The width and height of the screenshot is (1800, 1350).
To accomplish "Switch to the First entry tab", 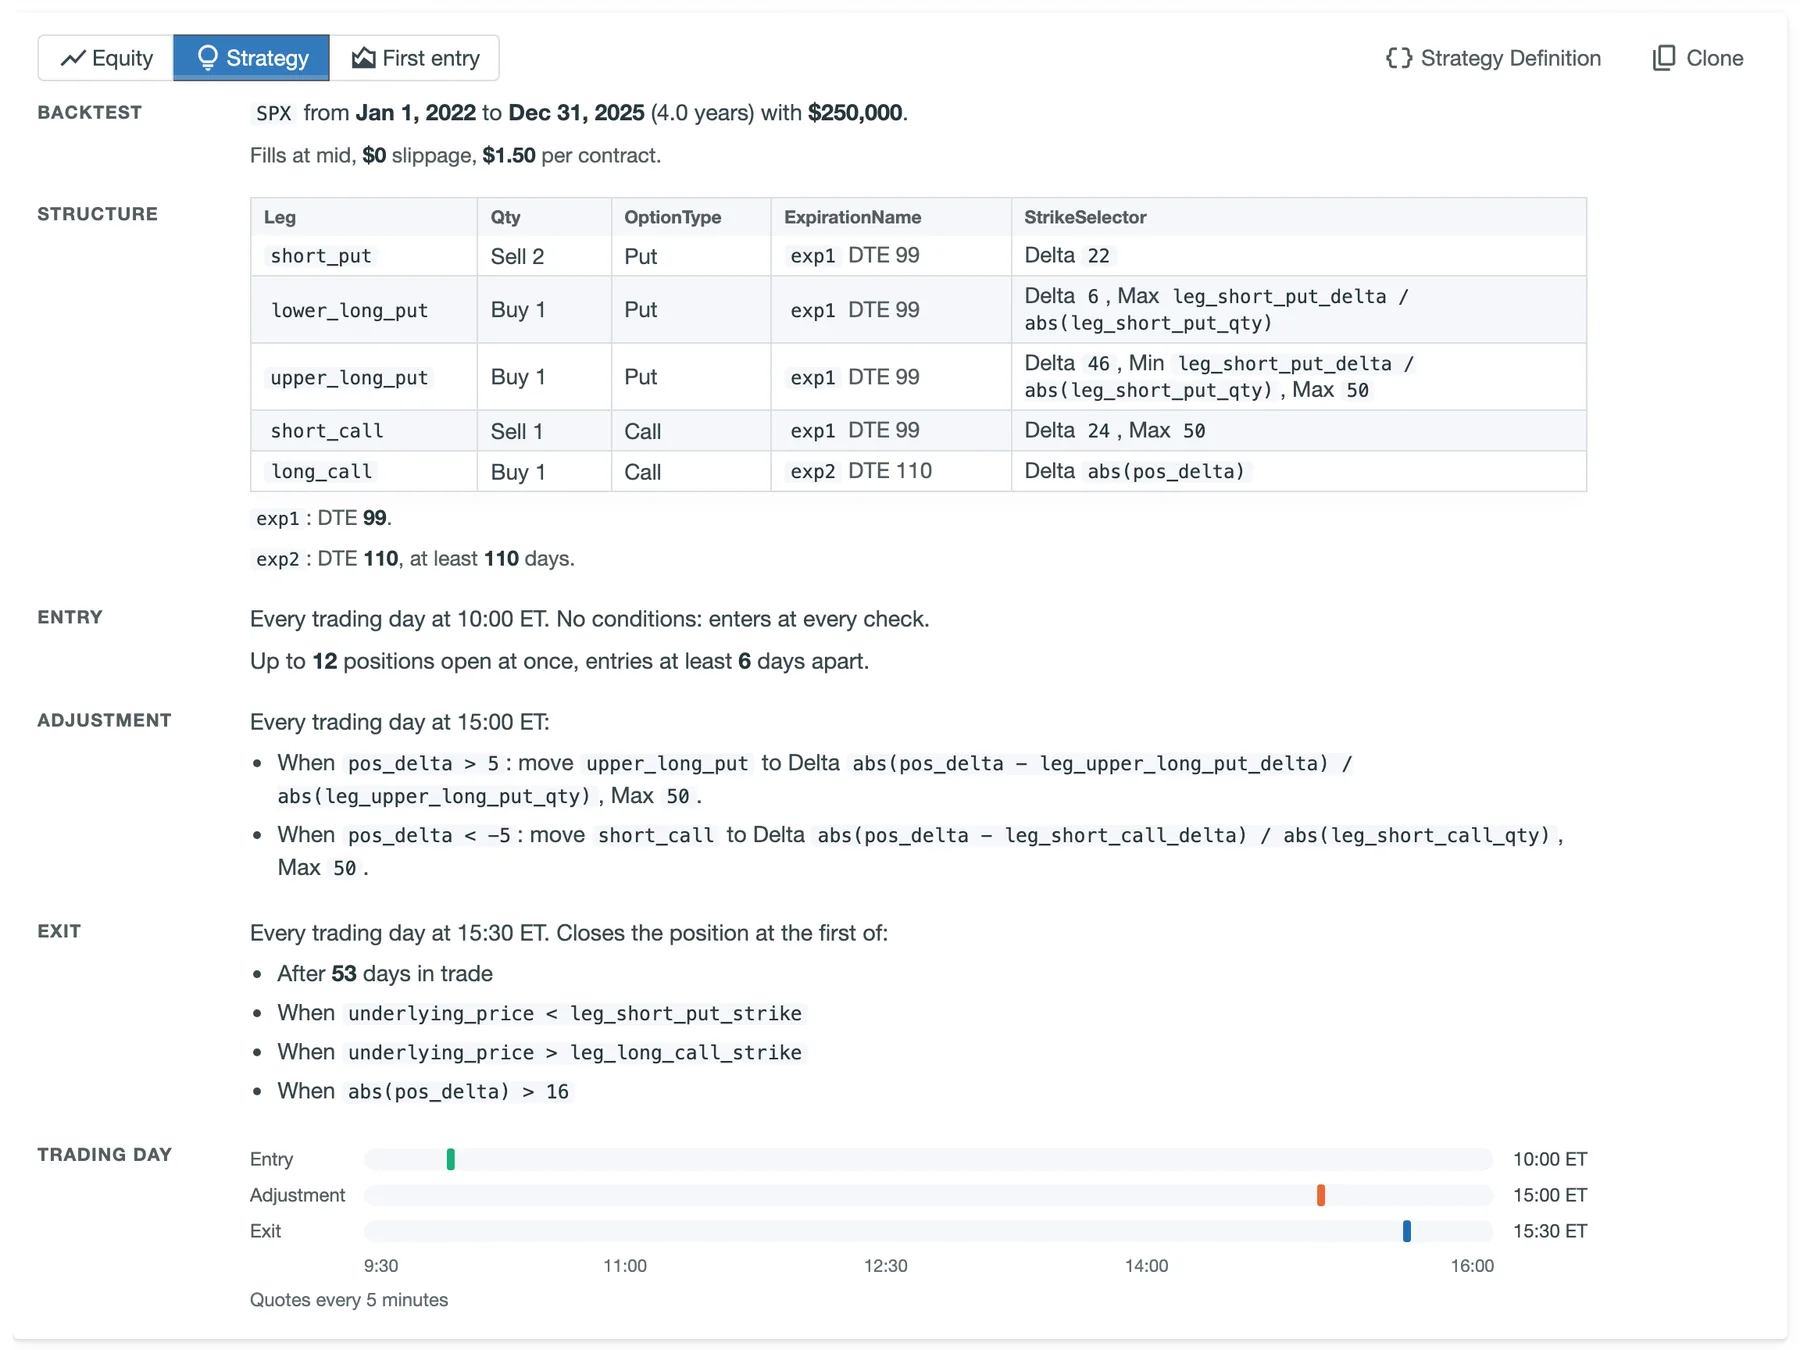I will [415, 58].
